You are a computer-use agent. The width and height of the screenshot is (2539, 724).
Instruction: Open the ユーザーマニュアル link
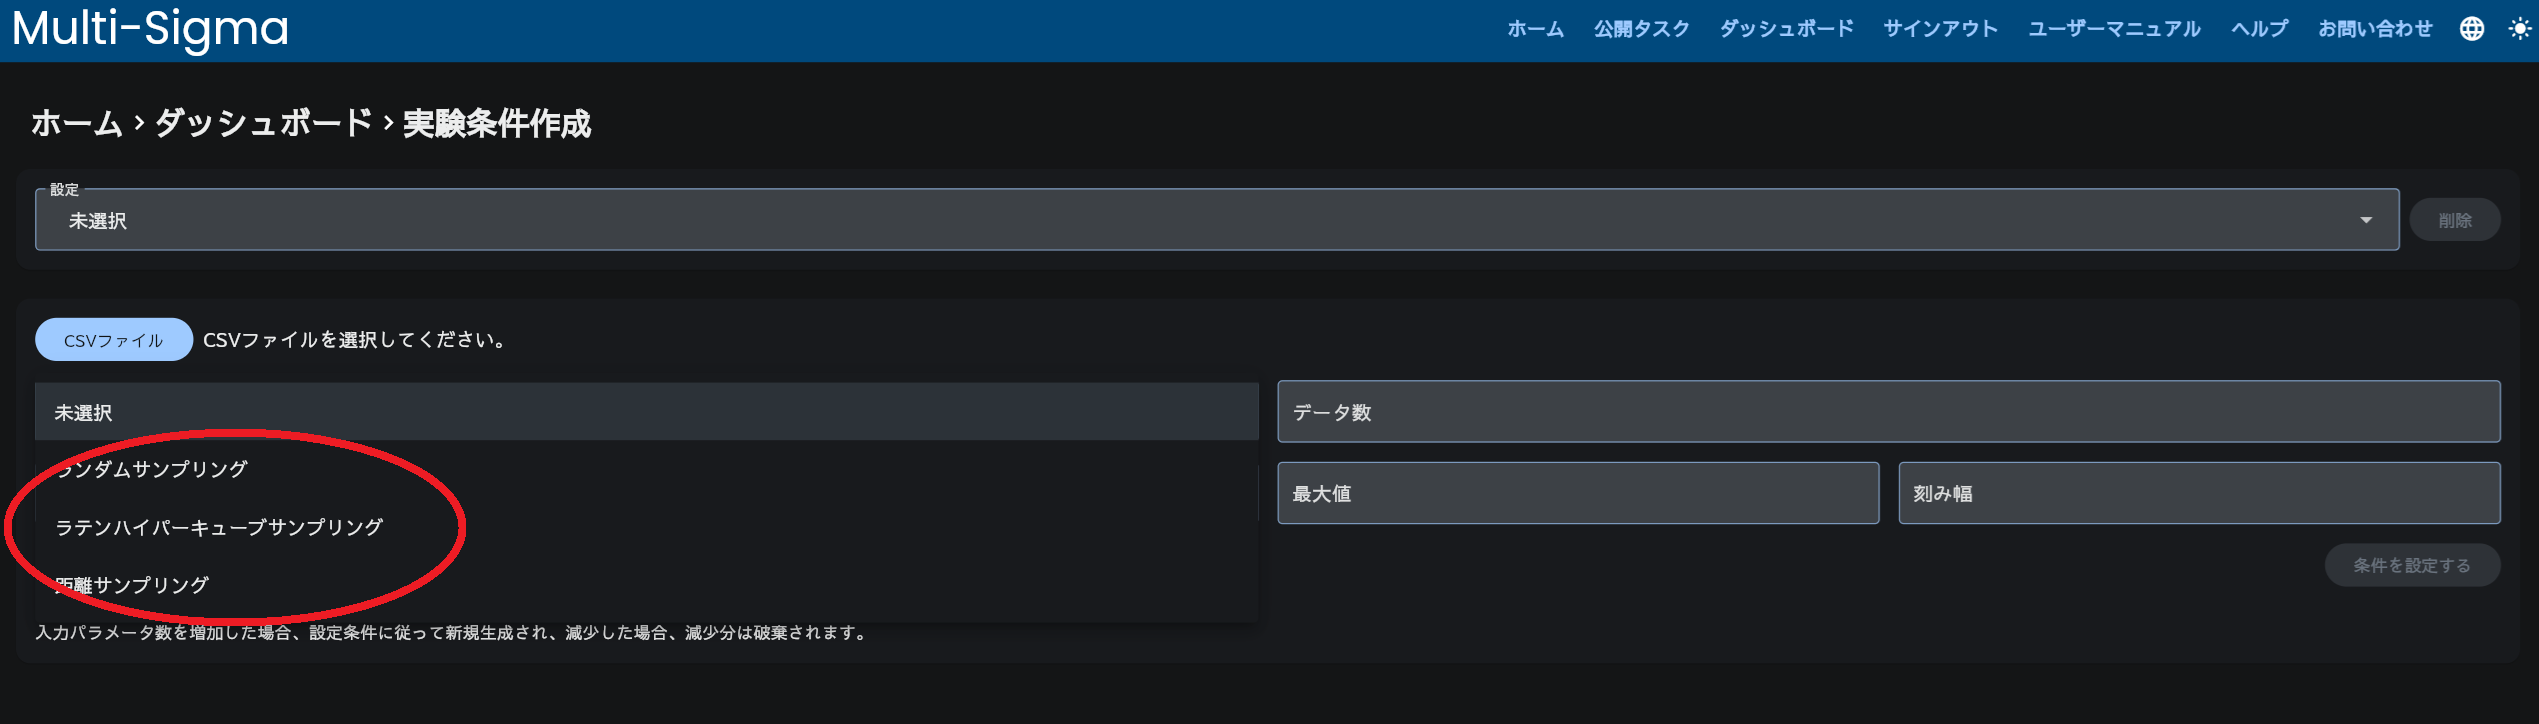pos(2114,29)
